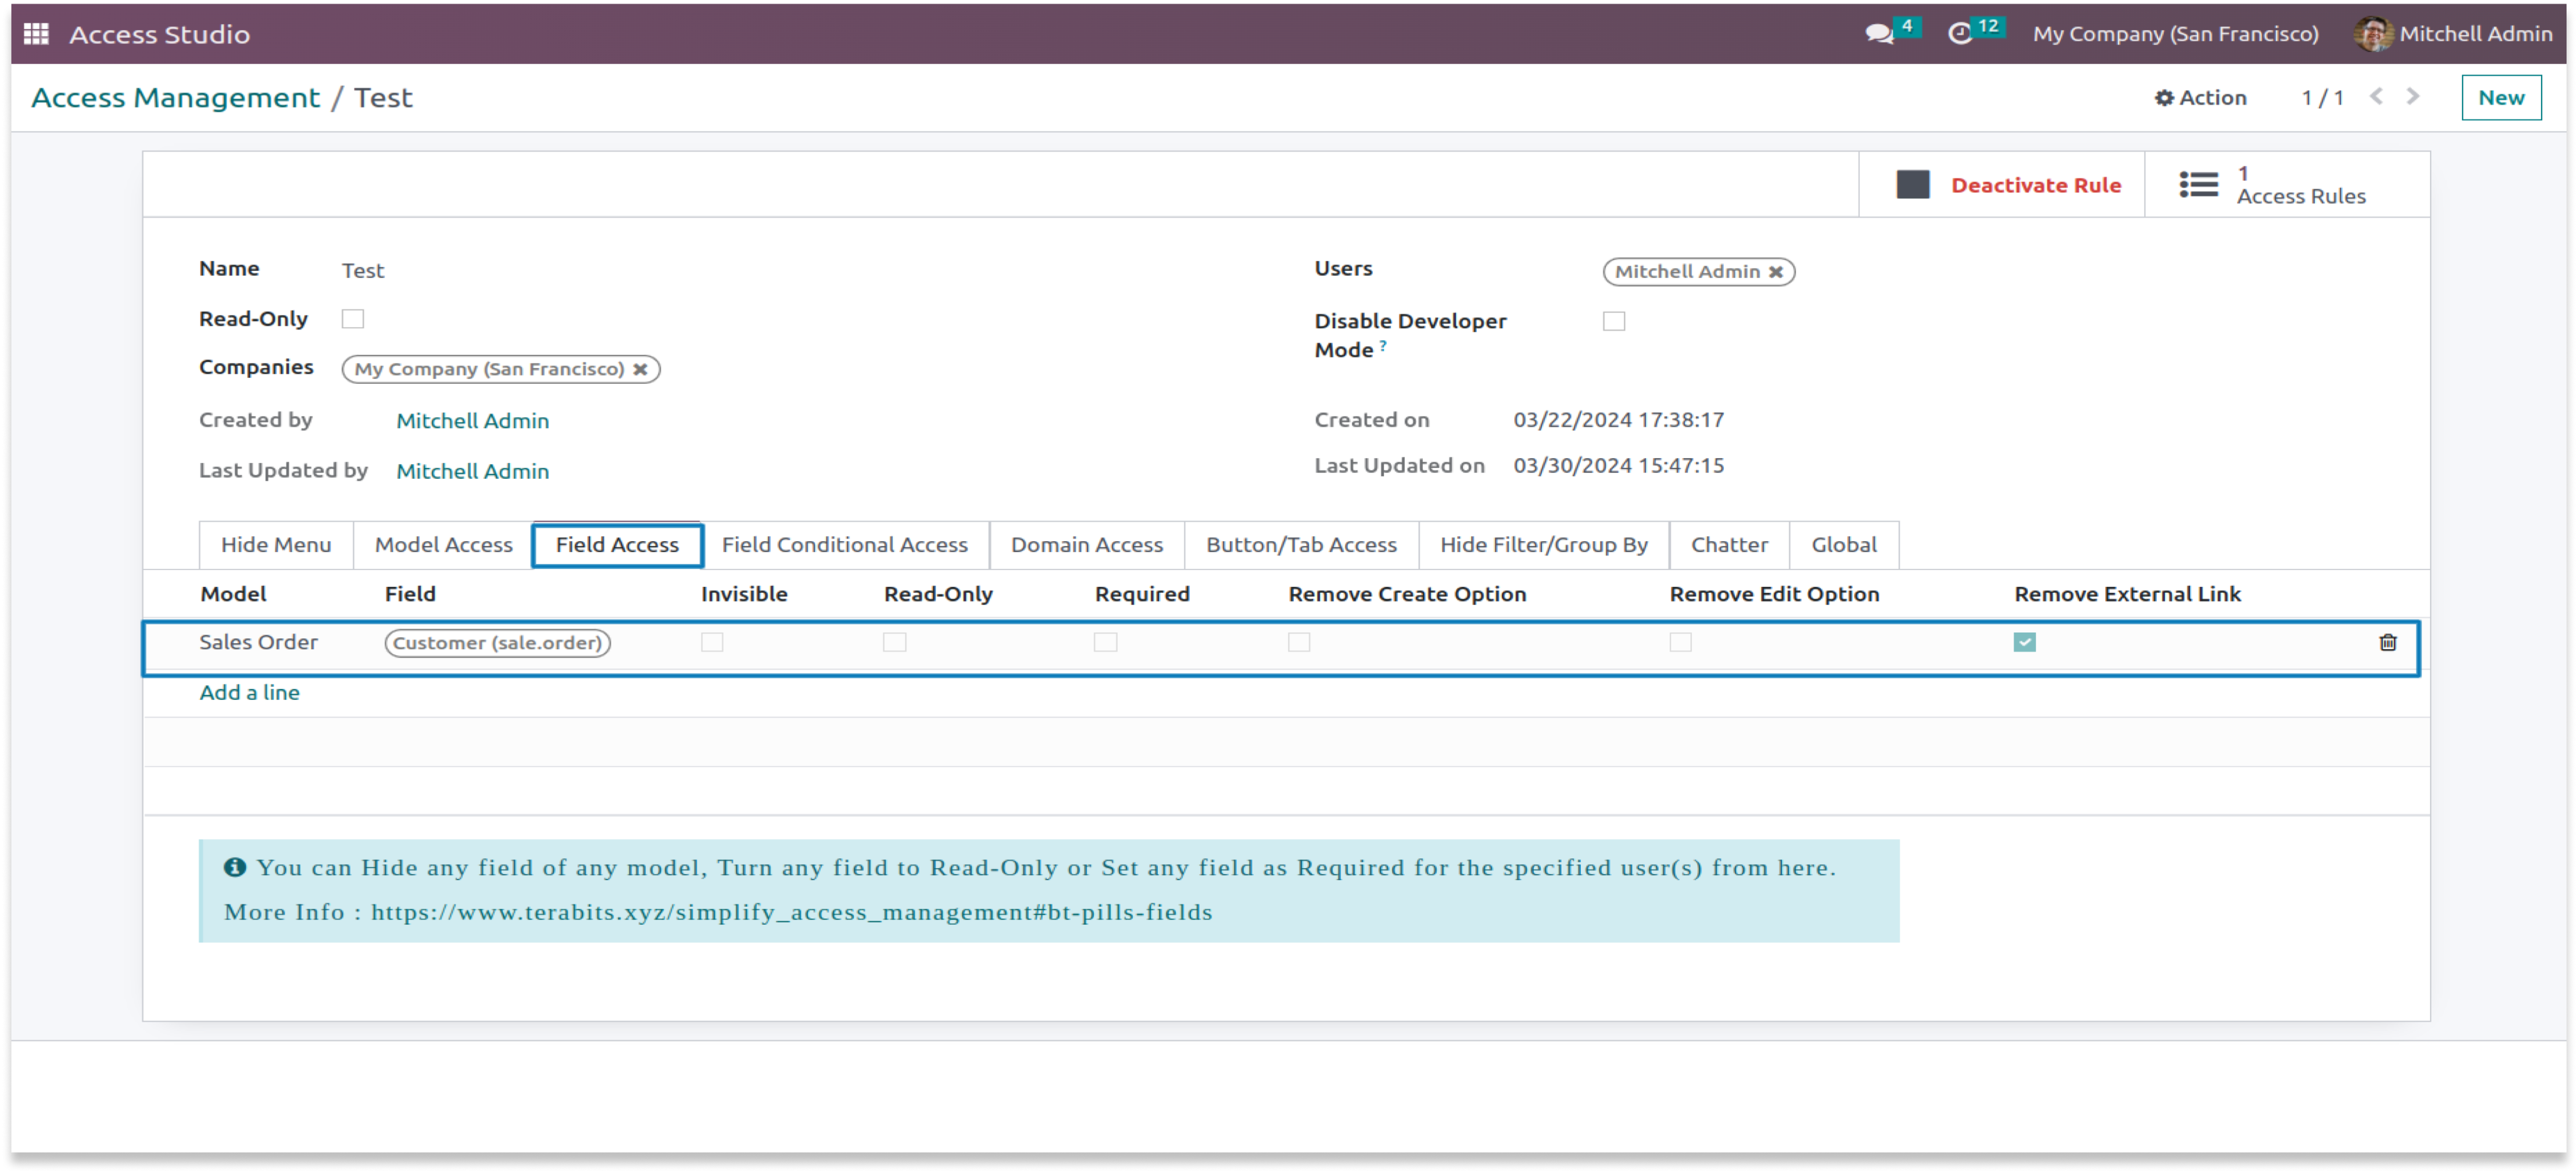Check Required for the Sales Order row

point(1105,642)
